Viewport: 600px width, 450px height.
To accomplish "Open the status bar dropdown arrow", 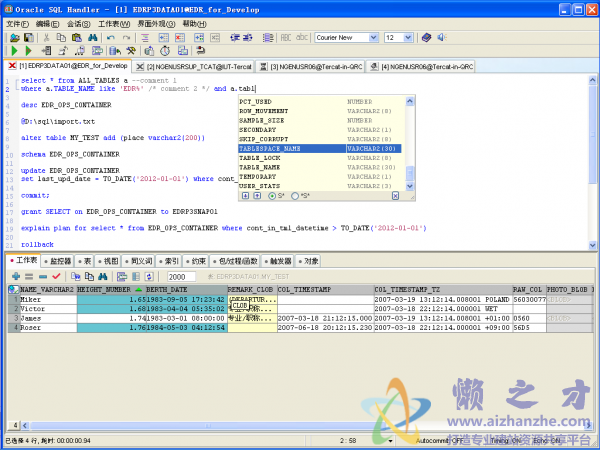I will pos(390,441).
